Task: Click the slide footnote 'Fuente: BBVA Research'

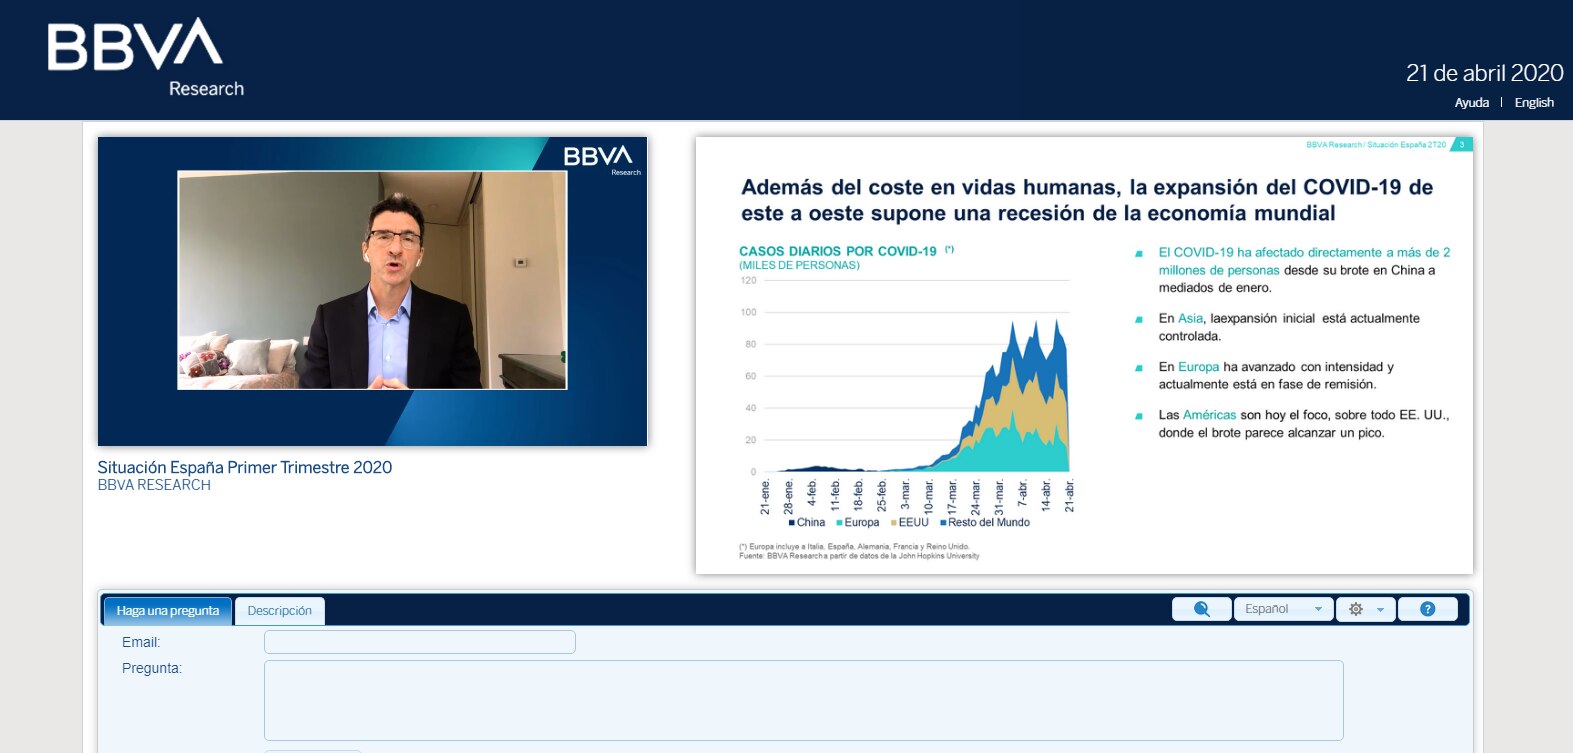Action: click(859, 556)
